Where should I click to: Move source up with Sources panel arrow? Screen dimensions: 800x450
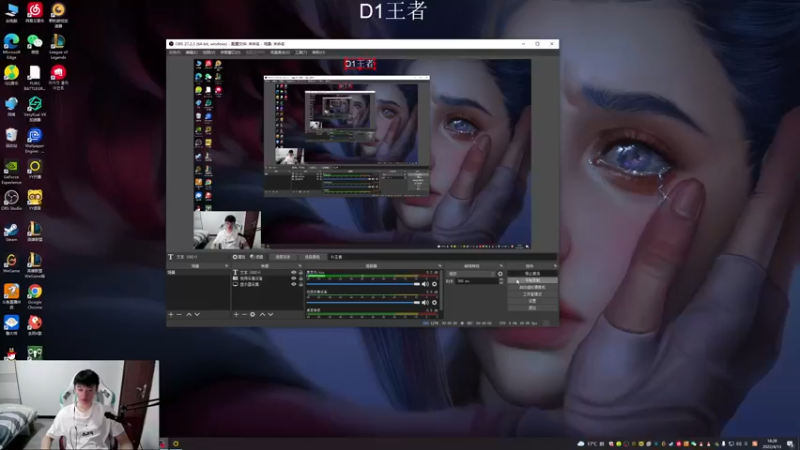(x=262, y=314)
